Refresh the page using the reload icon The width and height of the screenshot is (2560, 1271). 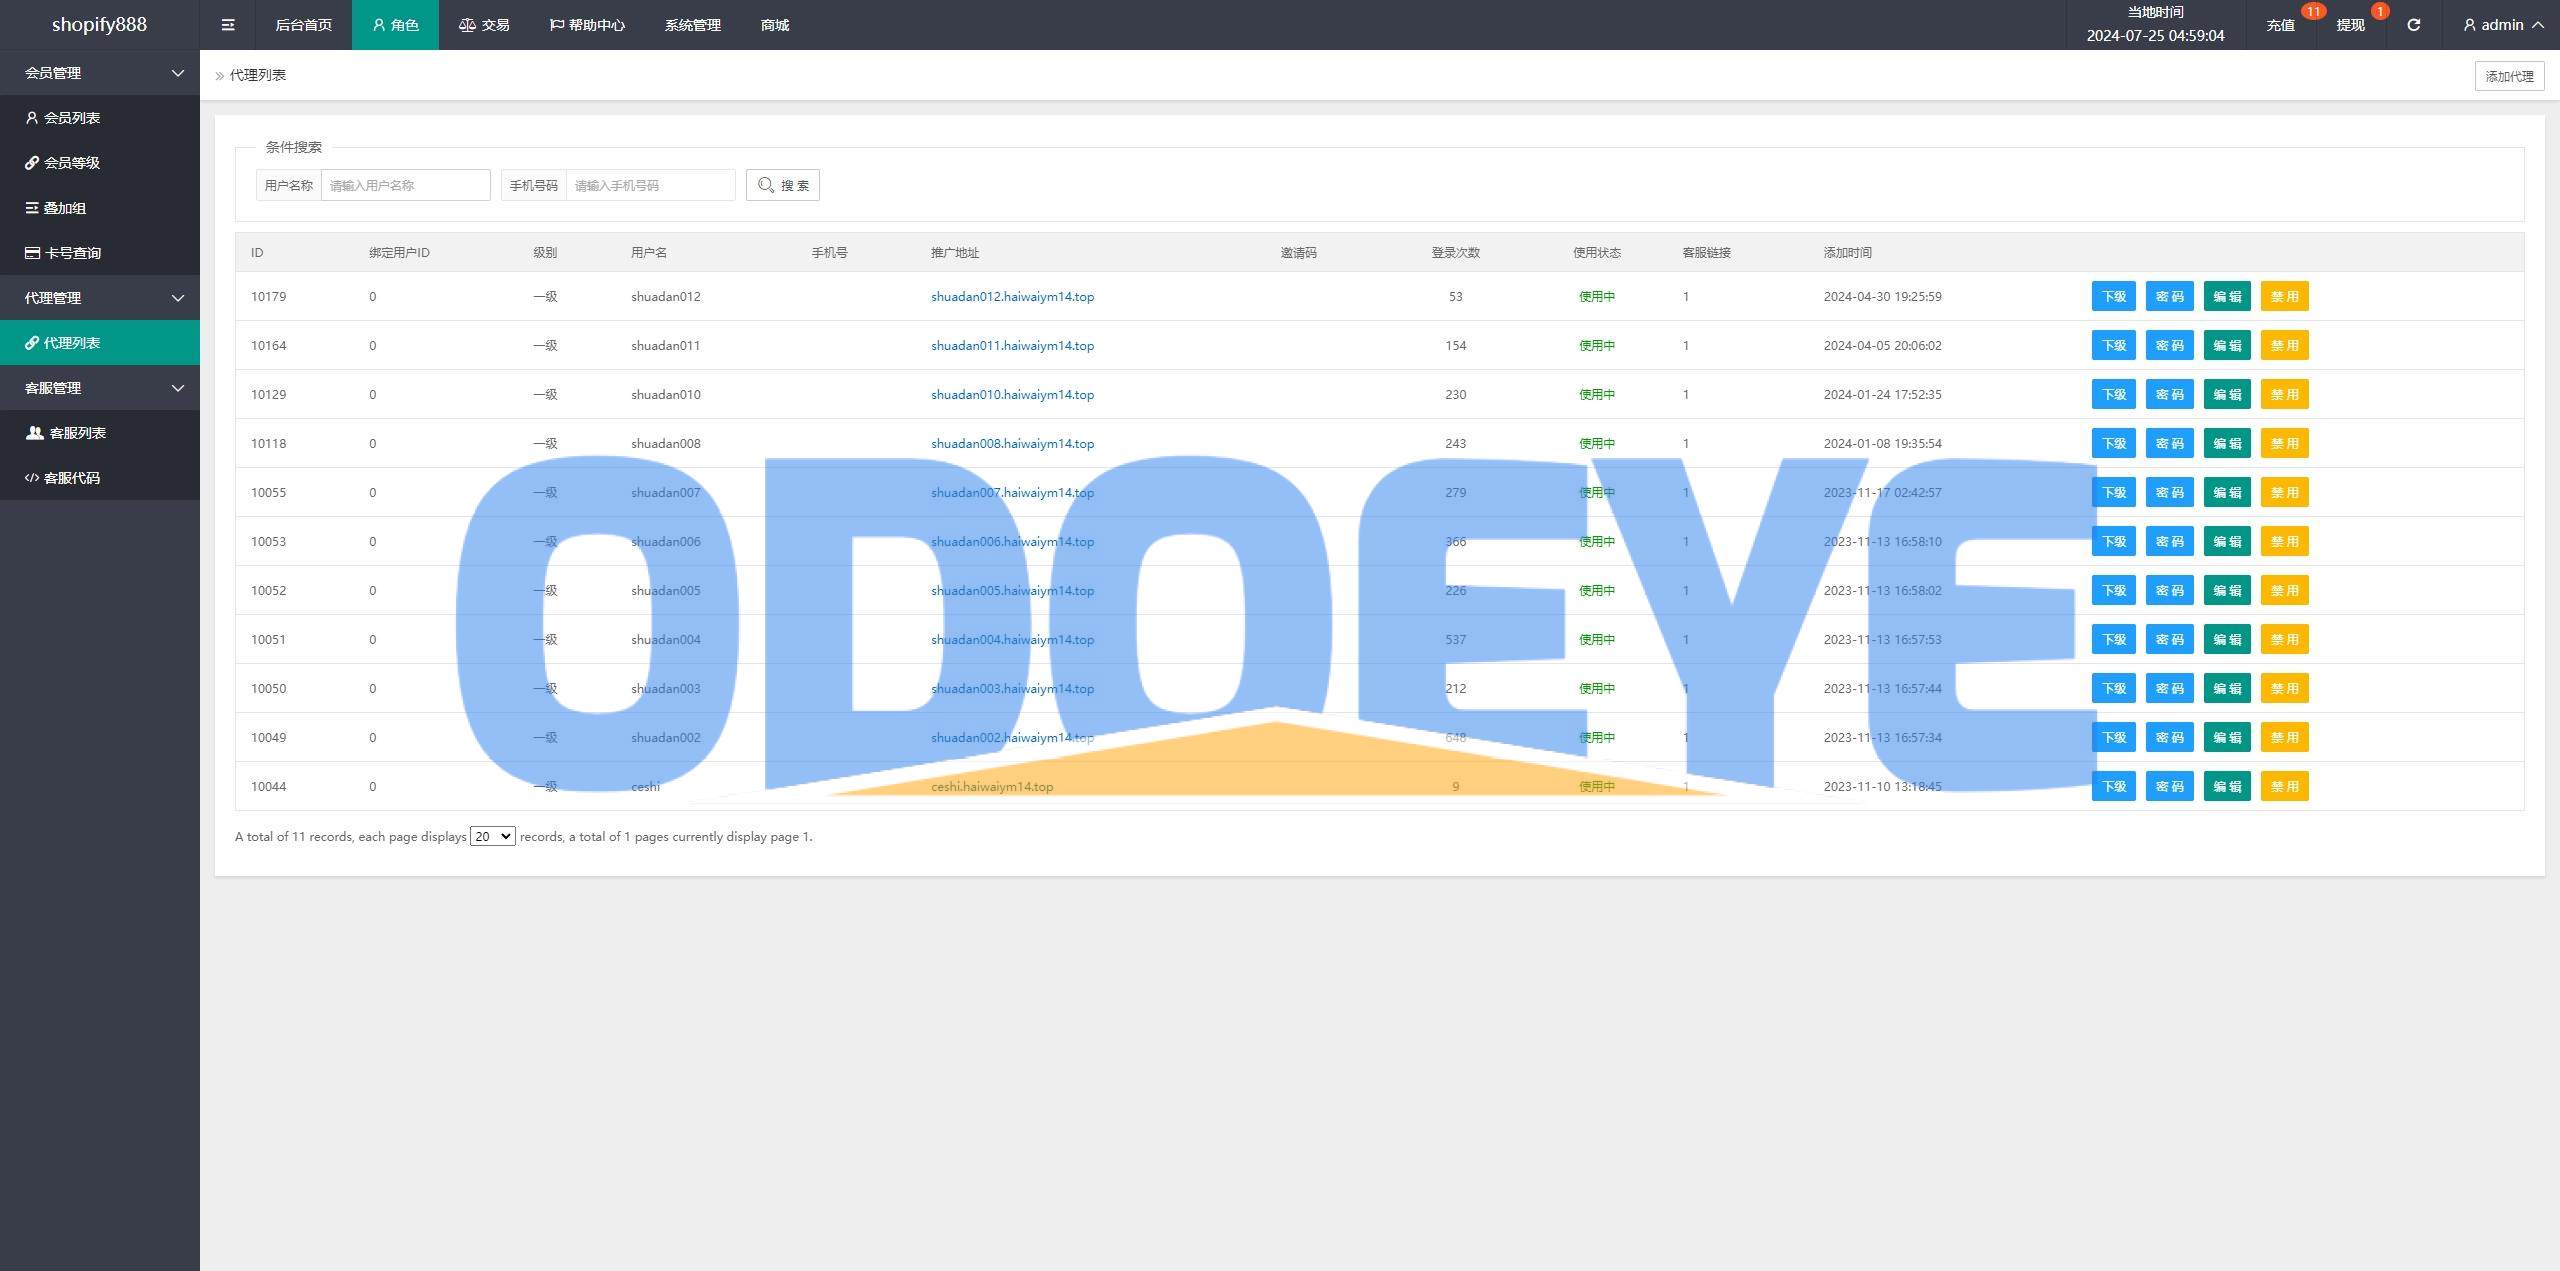tap(2413, 25)
